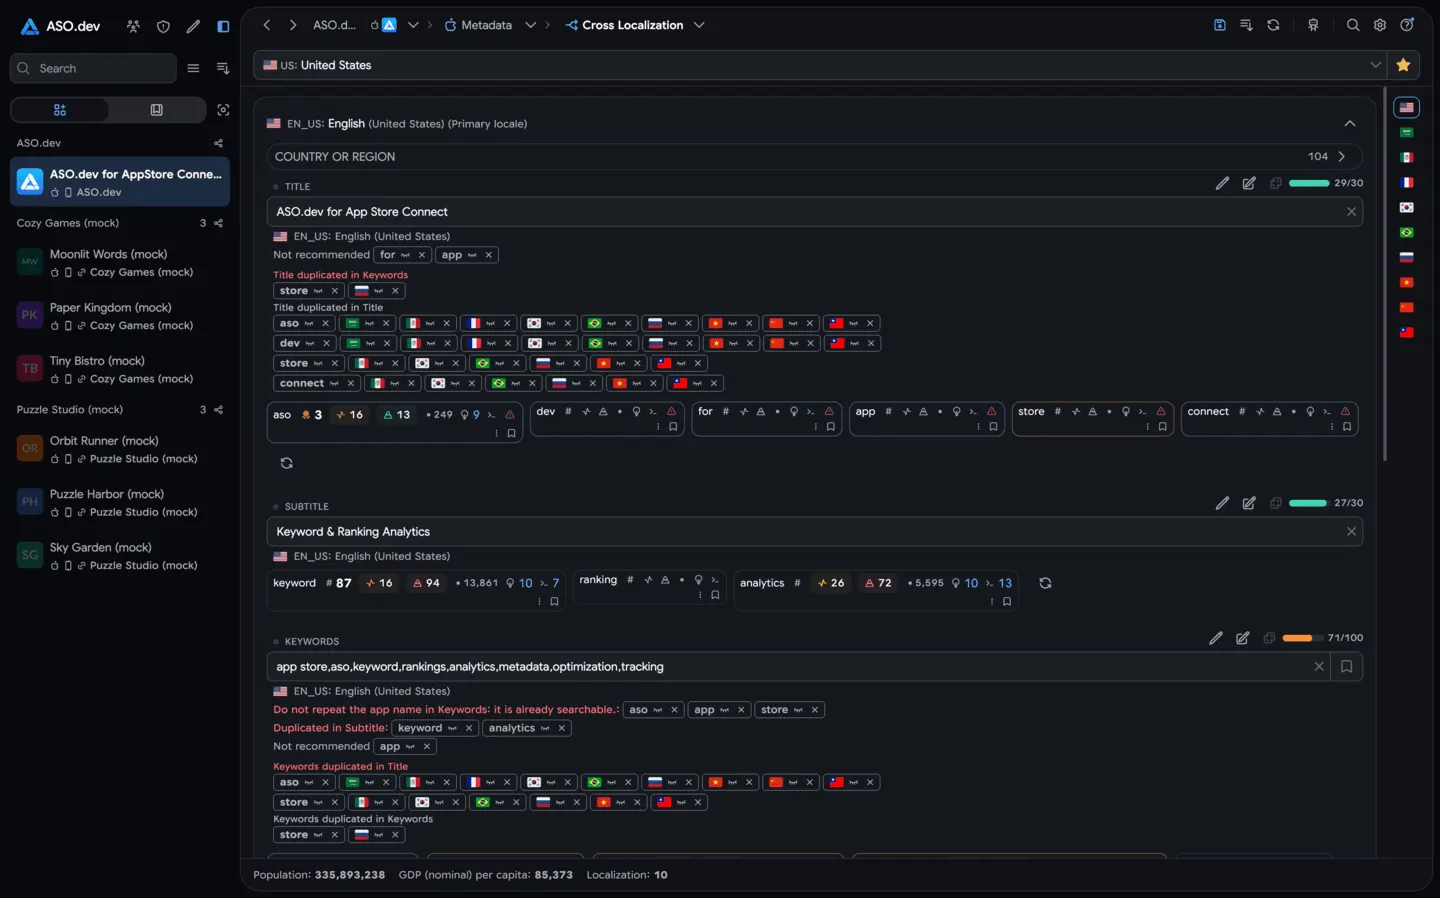Clear the ASO.dev for App Store Connect title
Image resolution: width=1440 pixels, height=898 pixels.
(x=1351, y=212)
